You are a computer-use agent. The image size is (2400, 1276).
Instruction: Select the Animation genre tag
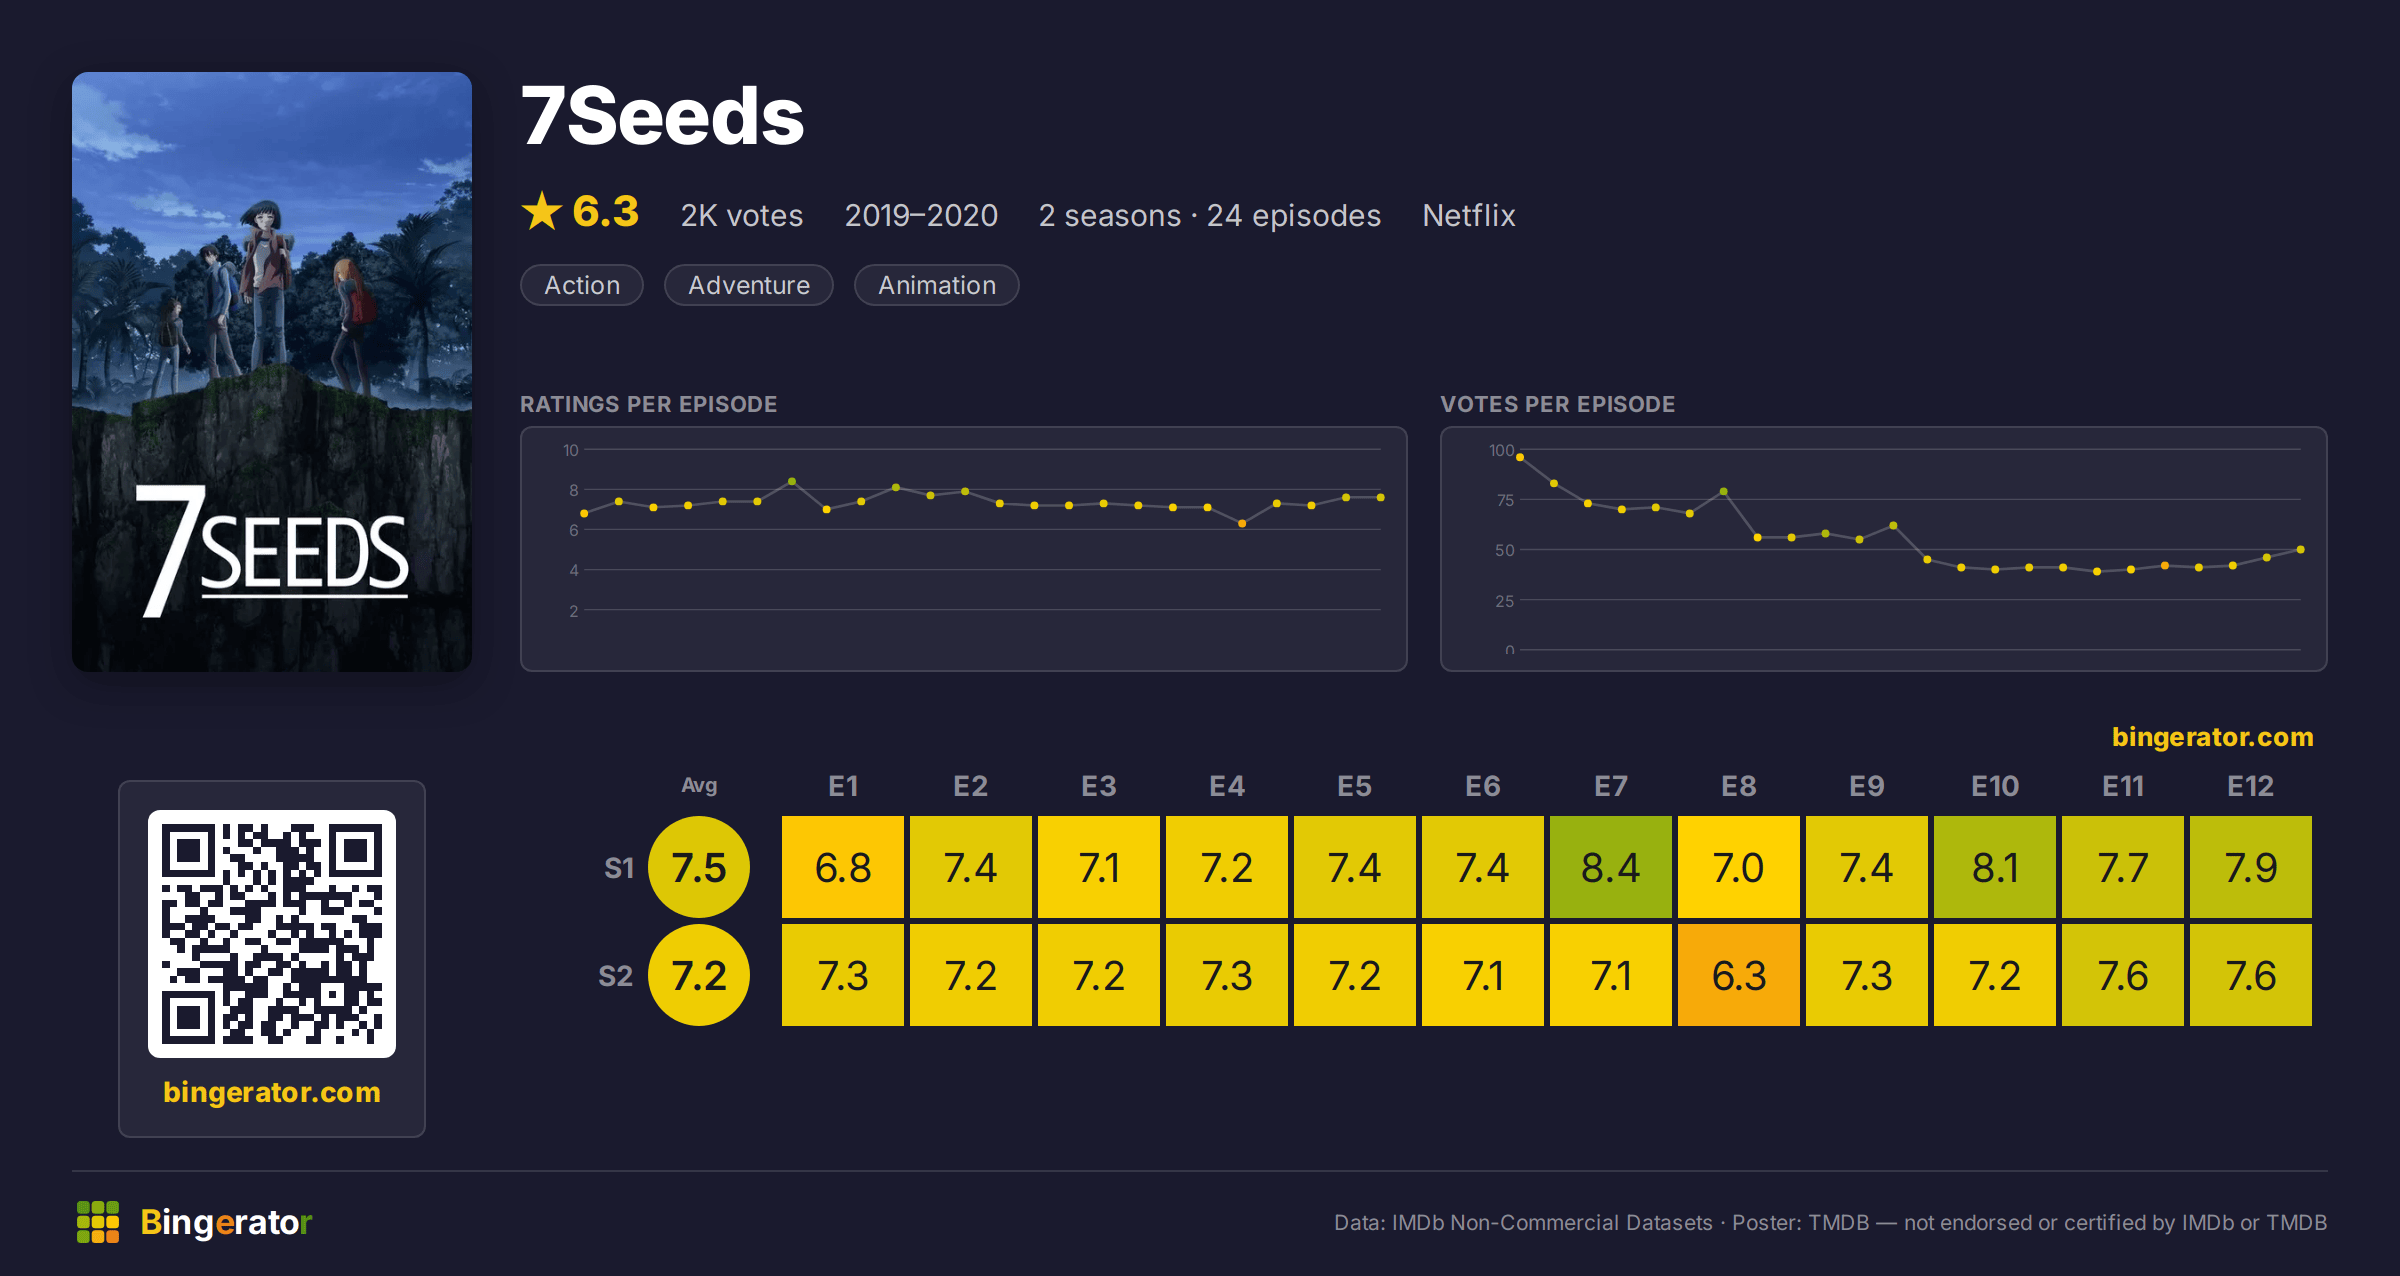937,285
